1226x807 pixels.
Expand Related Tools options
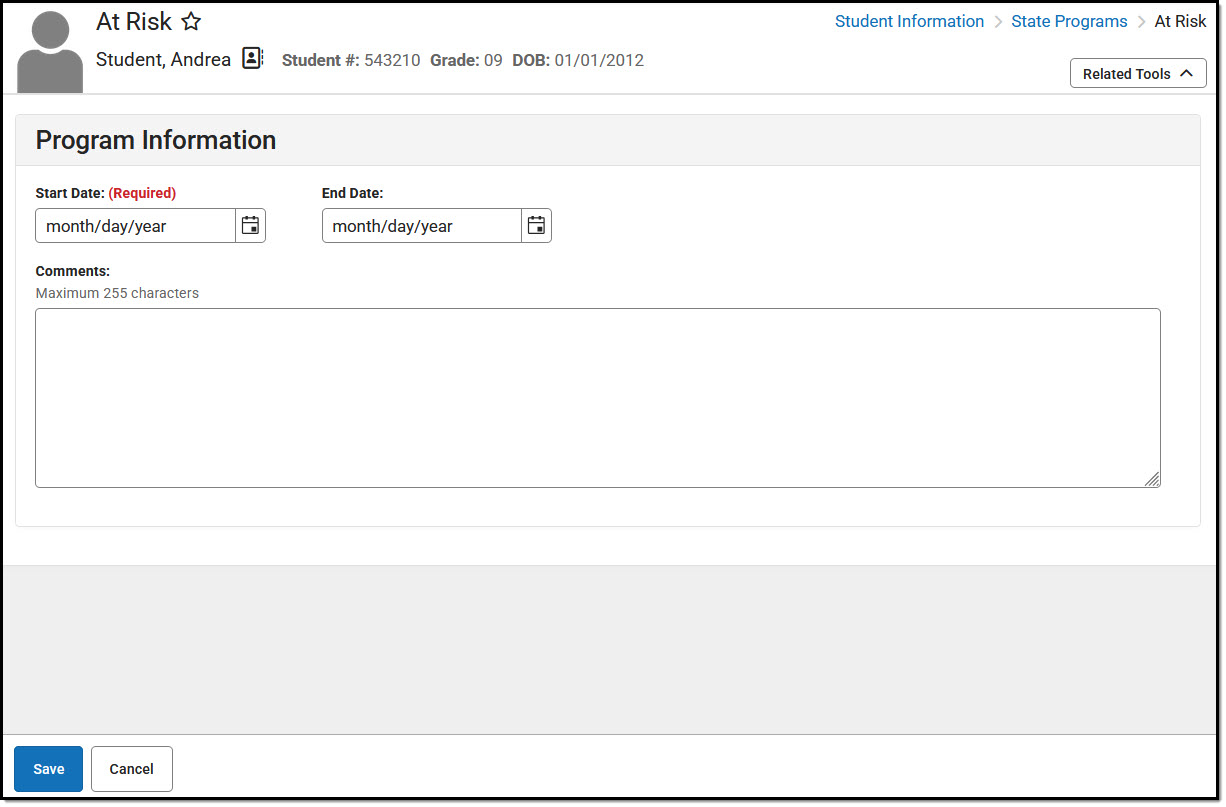click(x=1137, y=72)
